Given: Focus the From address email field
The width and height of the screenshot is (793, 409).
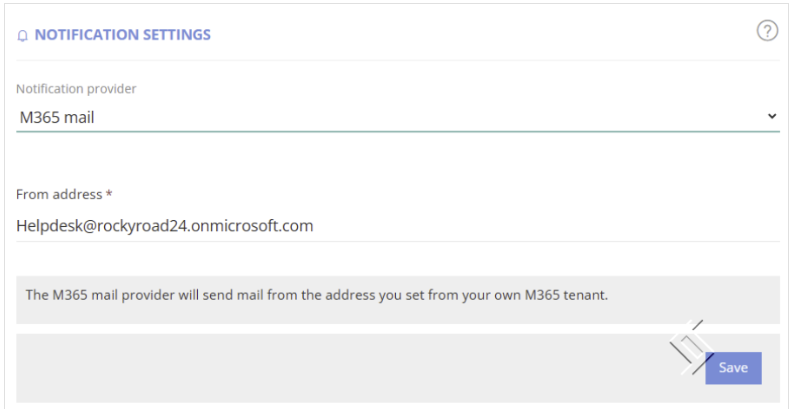Looking at the screenshot, I should [x=398, y=225].
